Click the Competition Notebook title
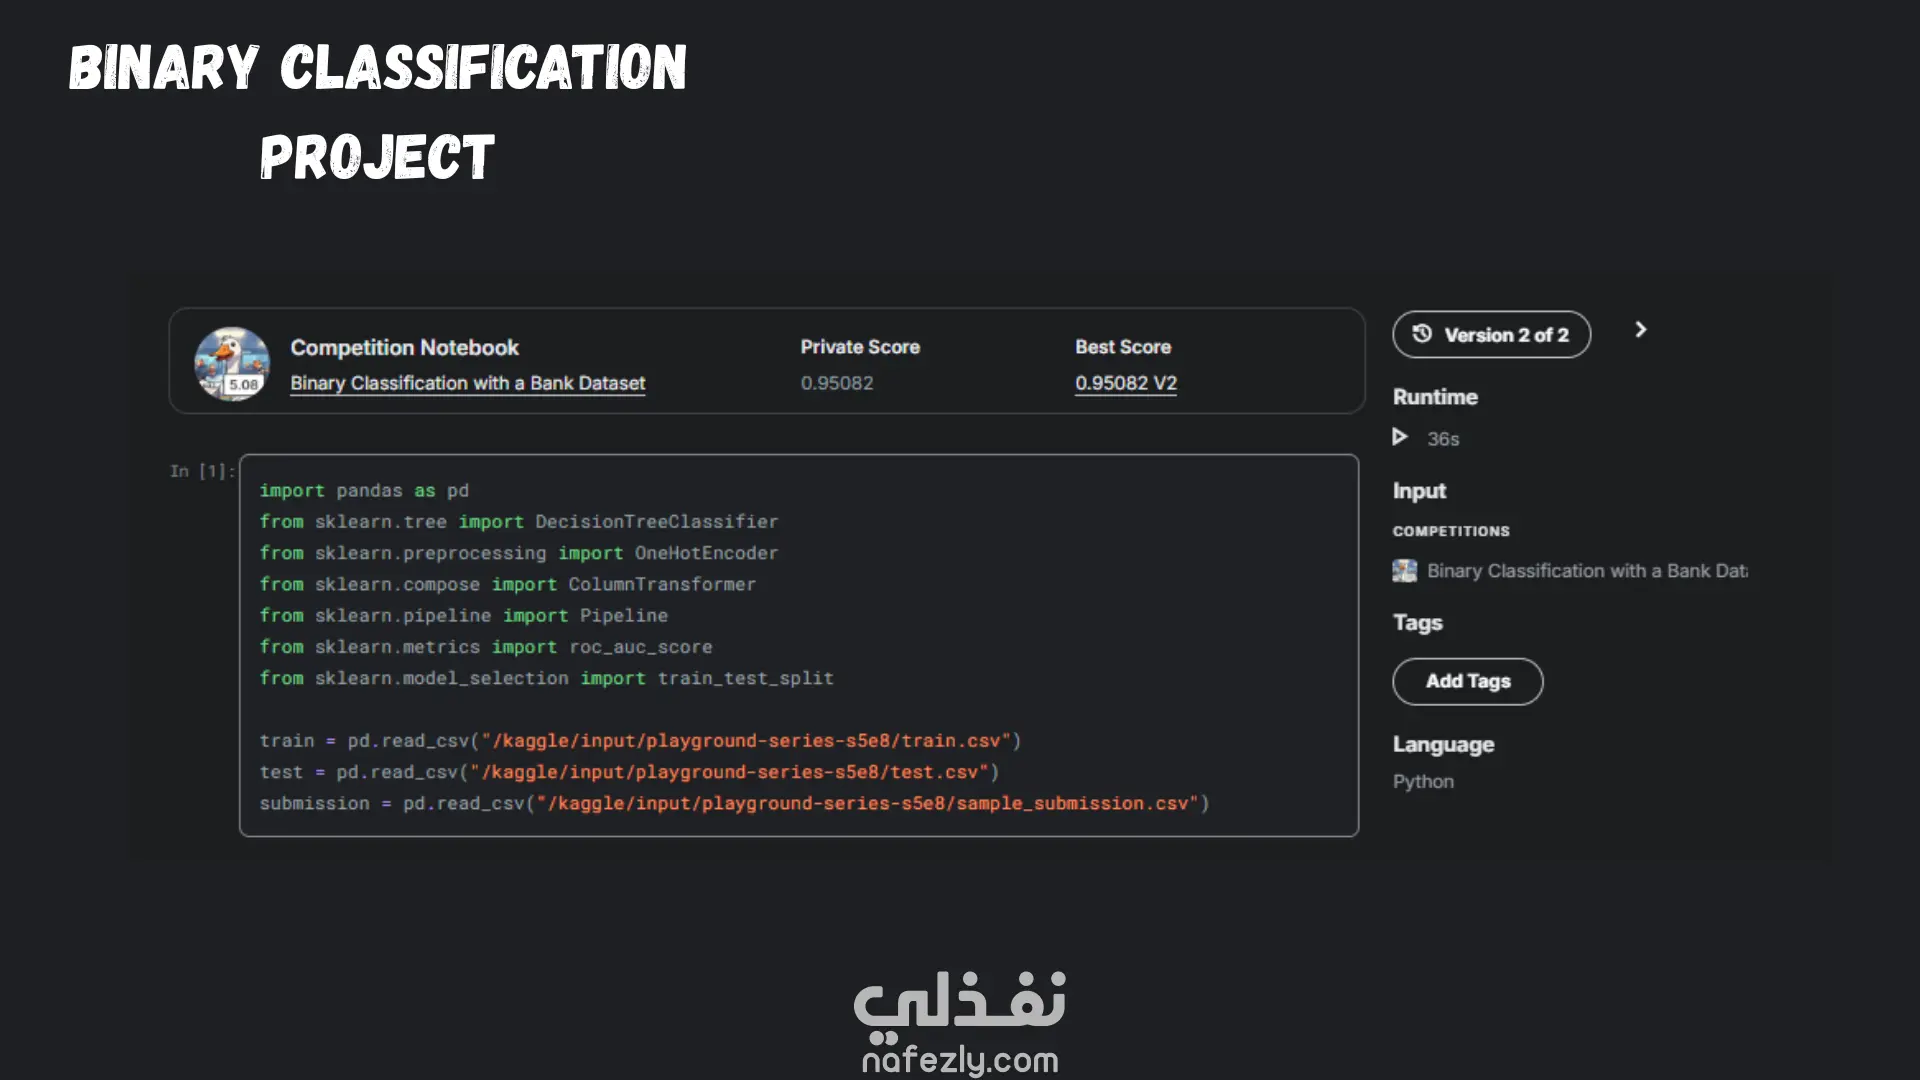1920x1080 pixels. point(404,347)
